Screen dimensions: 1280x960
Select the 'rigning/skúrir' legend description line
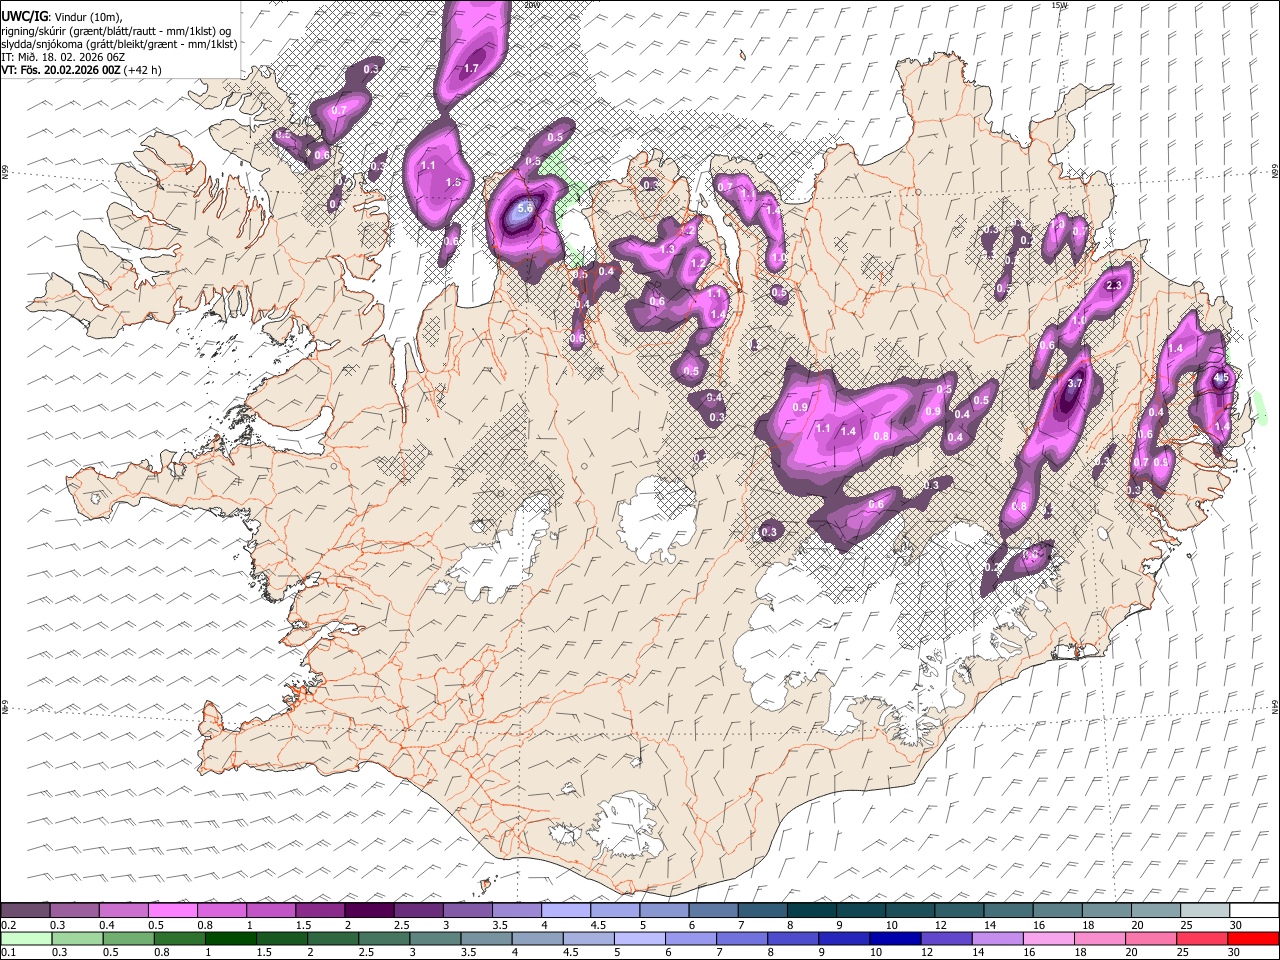pos(116,31)
